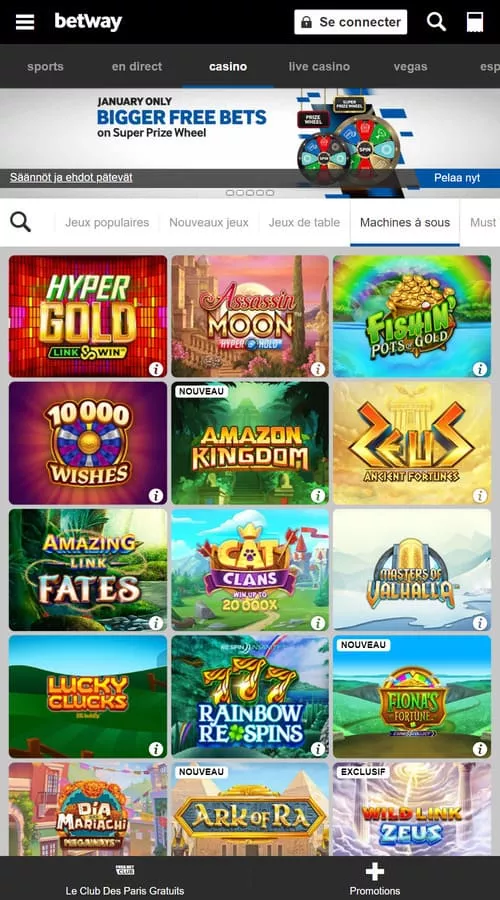500x900 pixels.
Task: Select the Nouveaux jeux category
Action: [x=209, y=222]
